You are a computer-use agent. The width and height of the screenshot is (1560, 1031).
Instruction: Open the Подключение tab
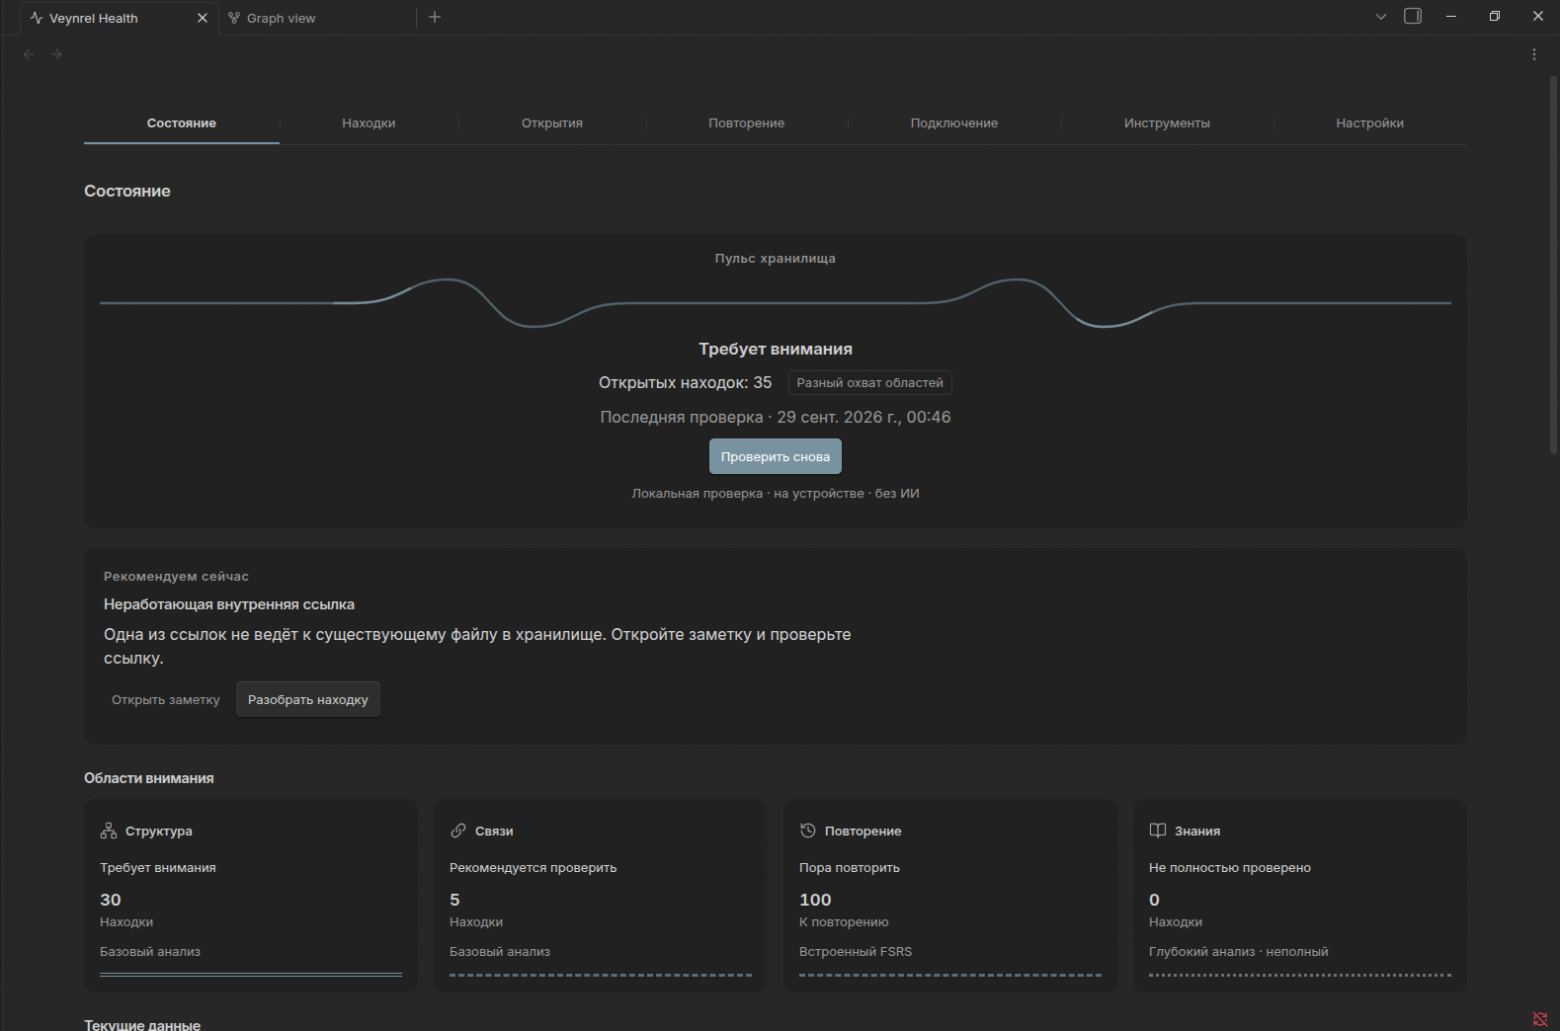pos(954,123)
